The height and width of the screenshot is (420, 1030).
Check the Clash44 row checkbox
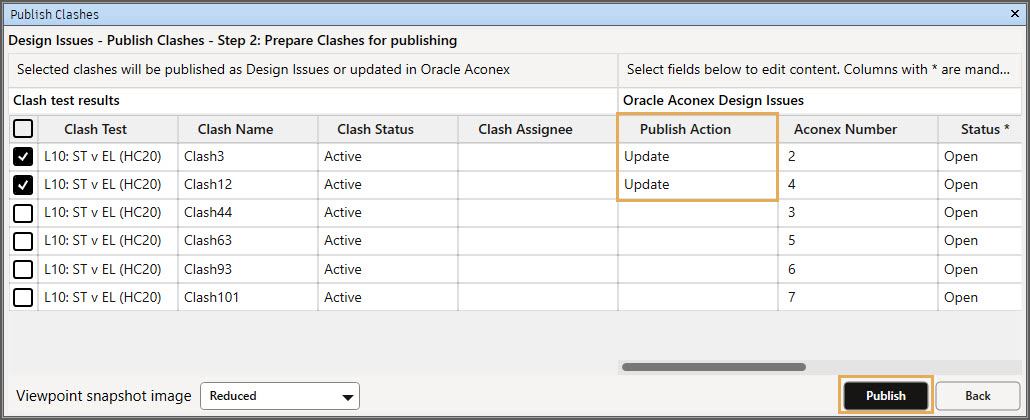pyautogui.click(x=23, y=213)
